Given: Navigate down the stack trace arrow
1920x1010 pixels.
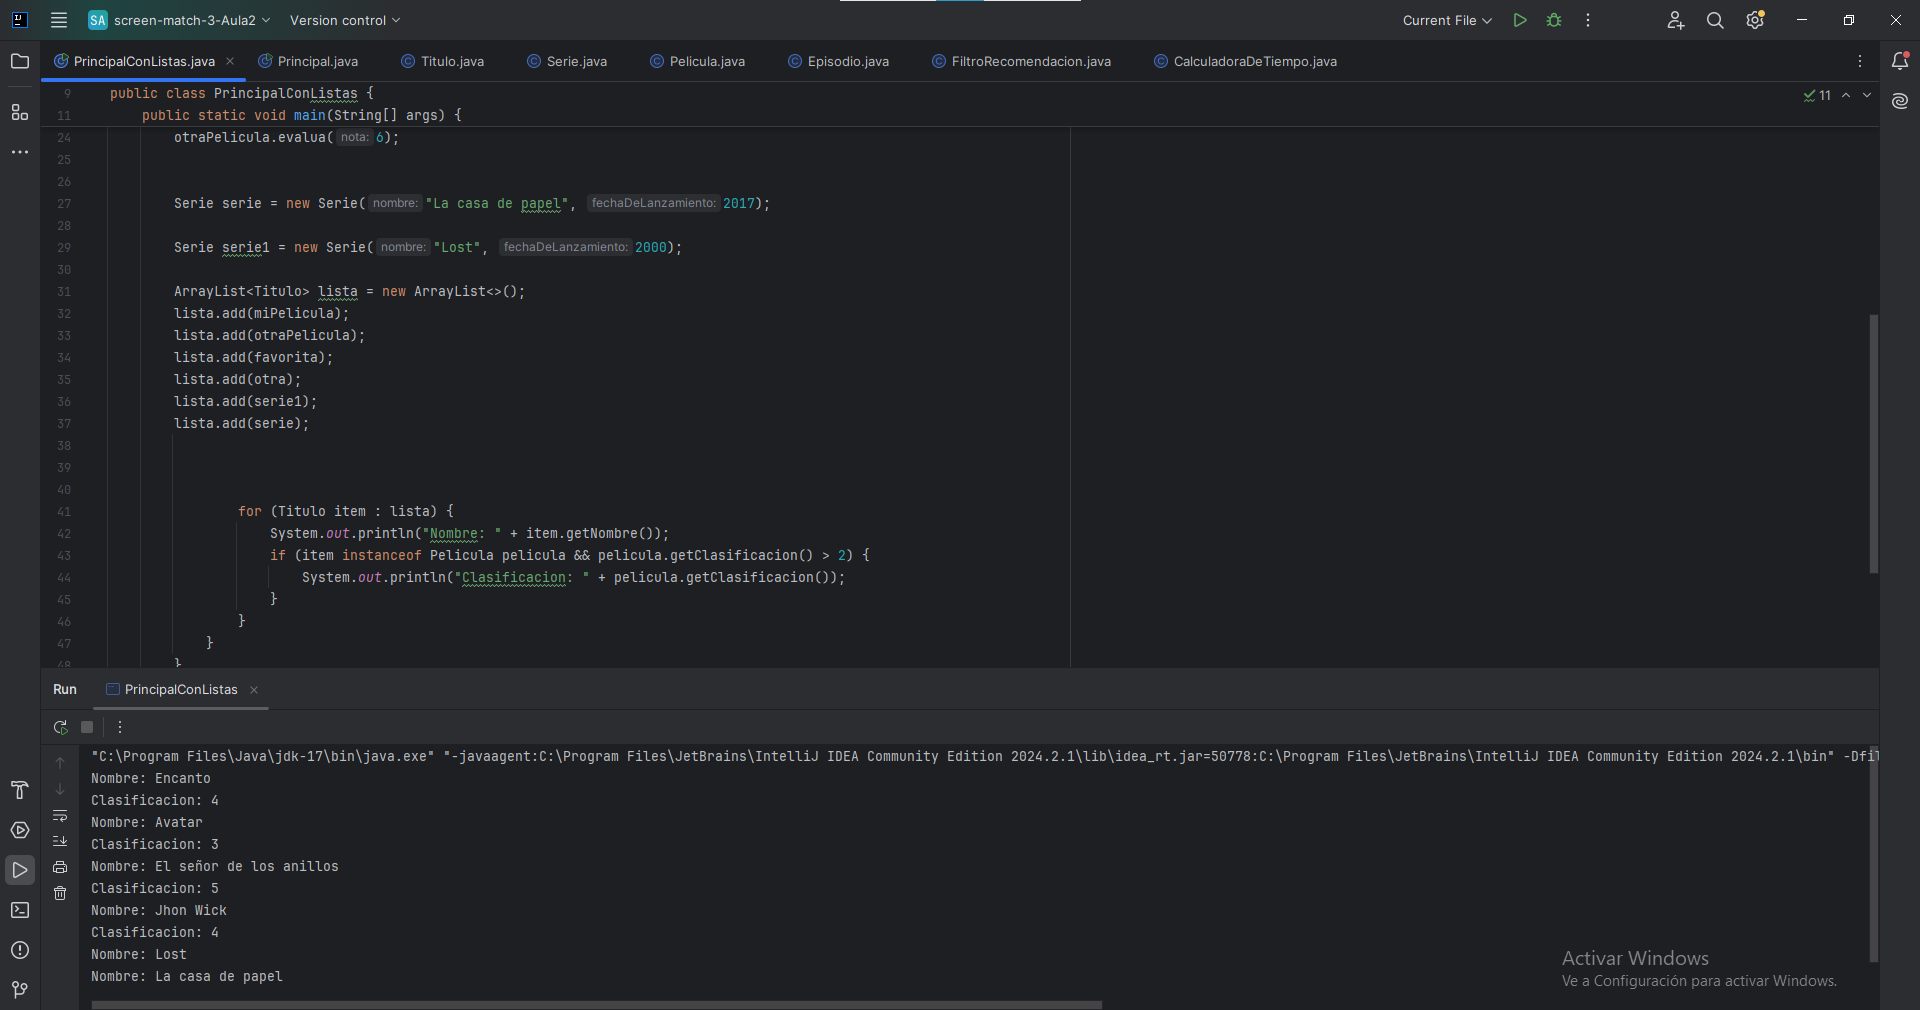Looking at the screenshot, I should coord(60,789).
